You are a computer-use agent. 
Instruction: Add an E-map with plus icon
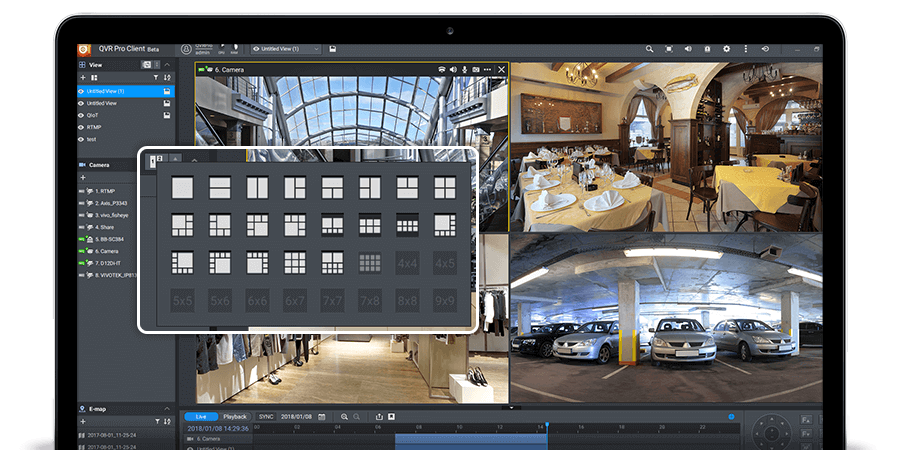[83, 421]
